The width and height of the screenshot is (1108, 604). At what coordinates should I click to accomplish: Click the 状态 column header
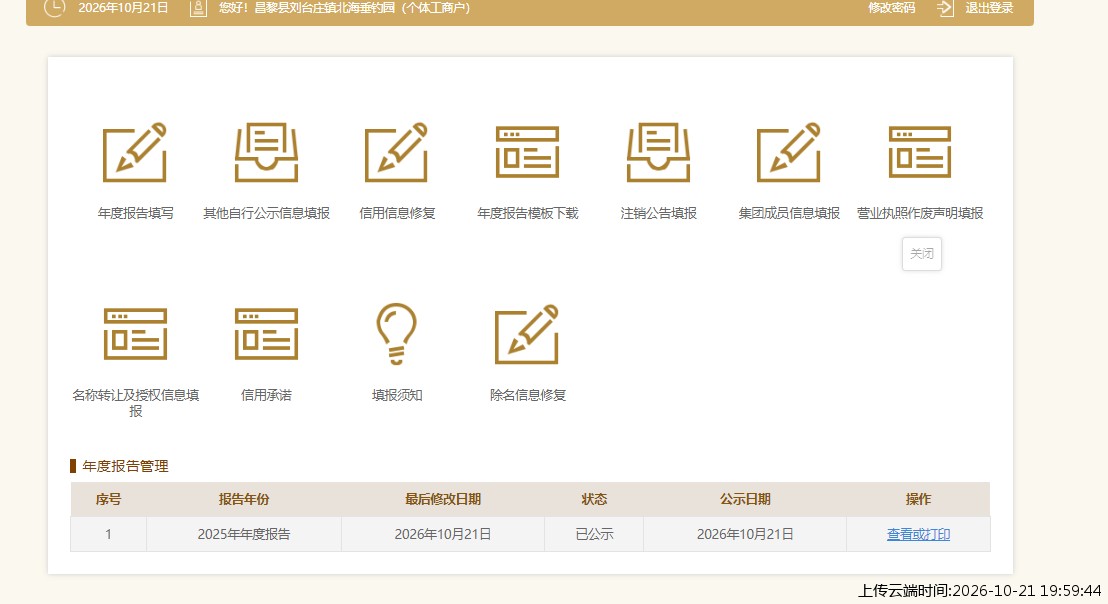point(594,499)
